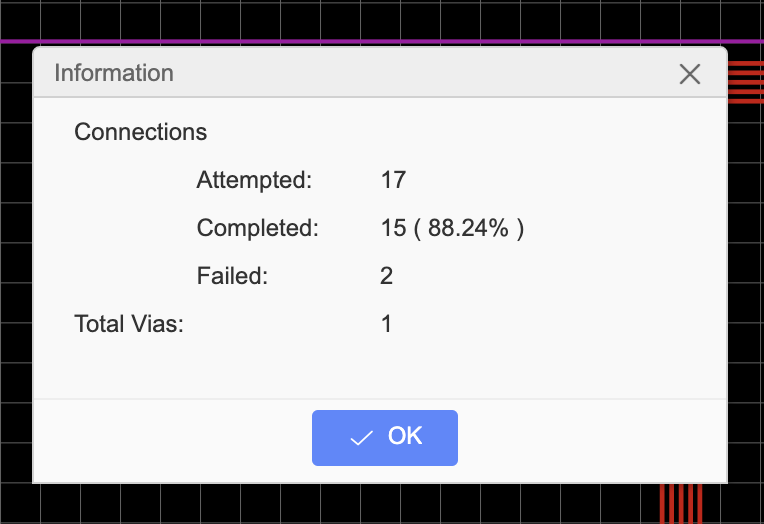Close the Information dialog with X
764x524 pixels.
click(x=689, y=74)
